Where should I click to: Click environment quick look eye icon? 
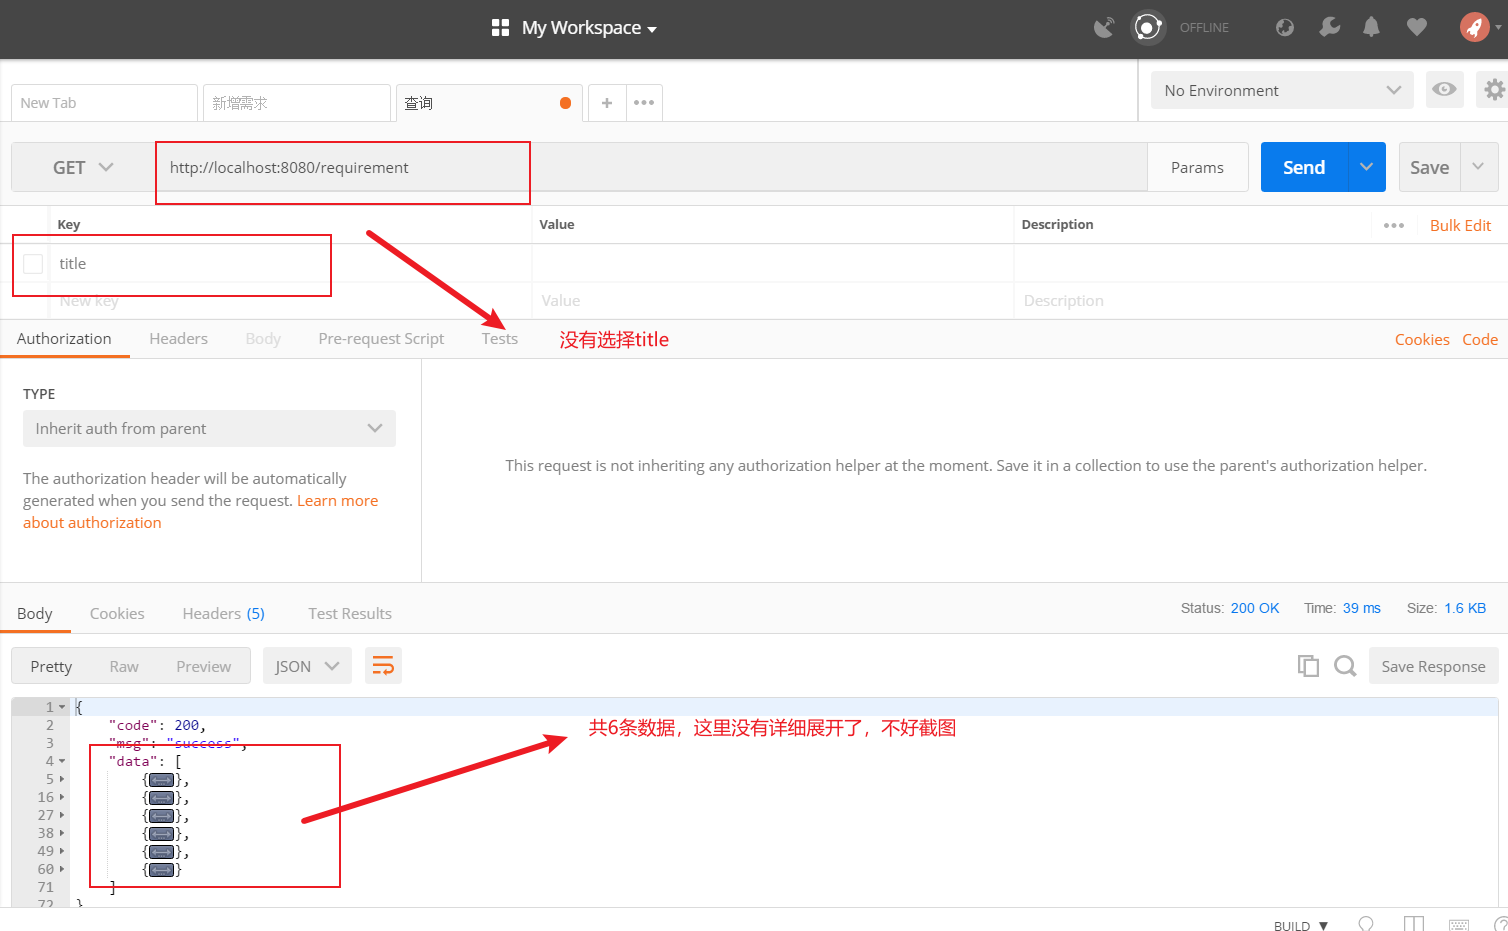(x=1443, y=90)
